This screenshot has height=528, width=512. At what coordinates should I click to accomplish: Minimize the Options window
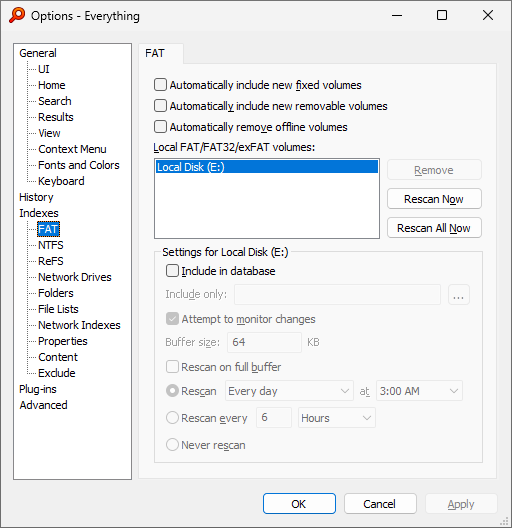(x=397, y=15)
